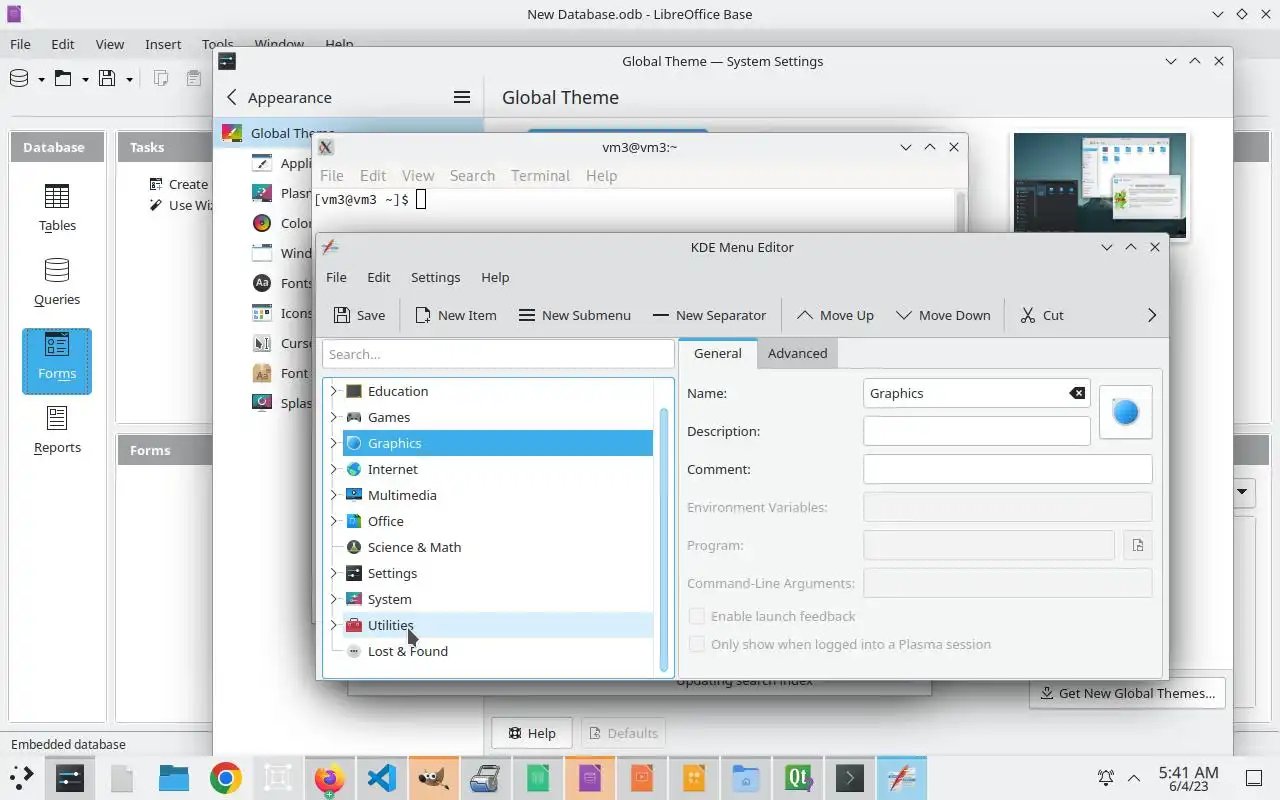1280x800 pixels.
Task: Expand the Internet category
Action: 334,469
